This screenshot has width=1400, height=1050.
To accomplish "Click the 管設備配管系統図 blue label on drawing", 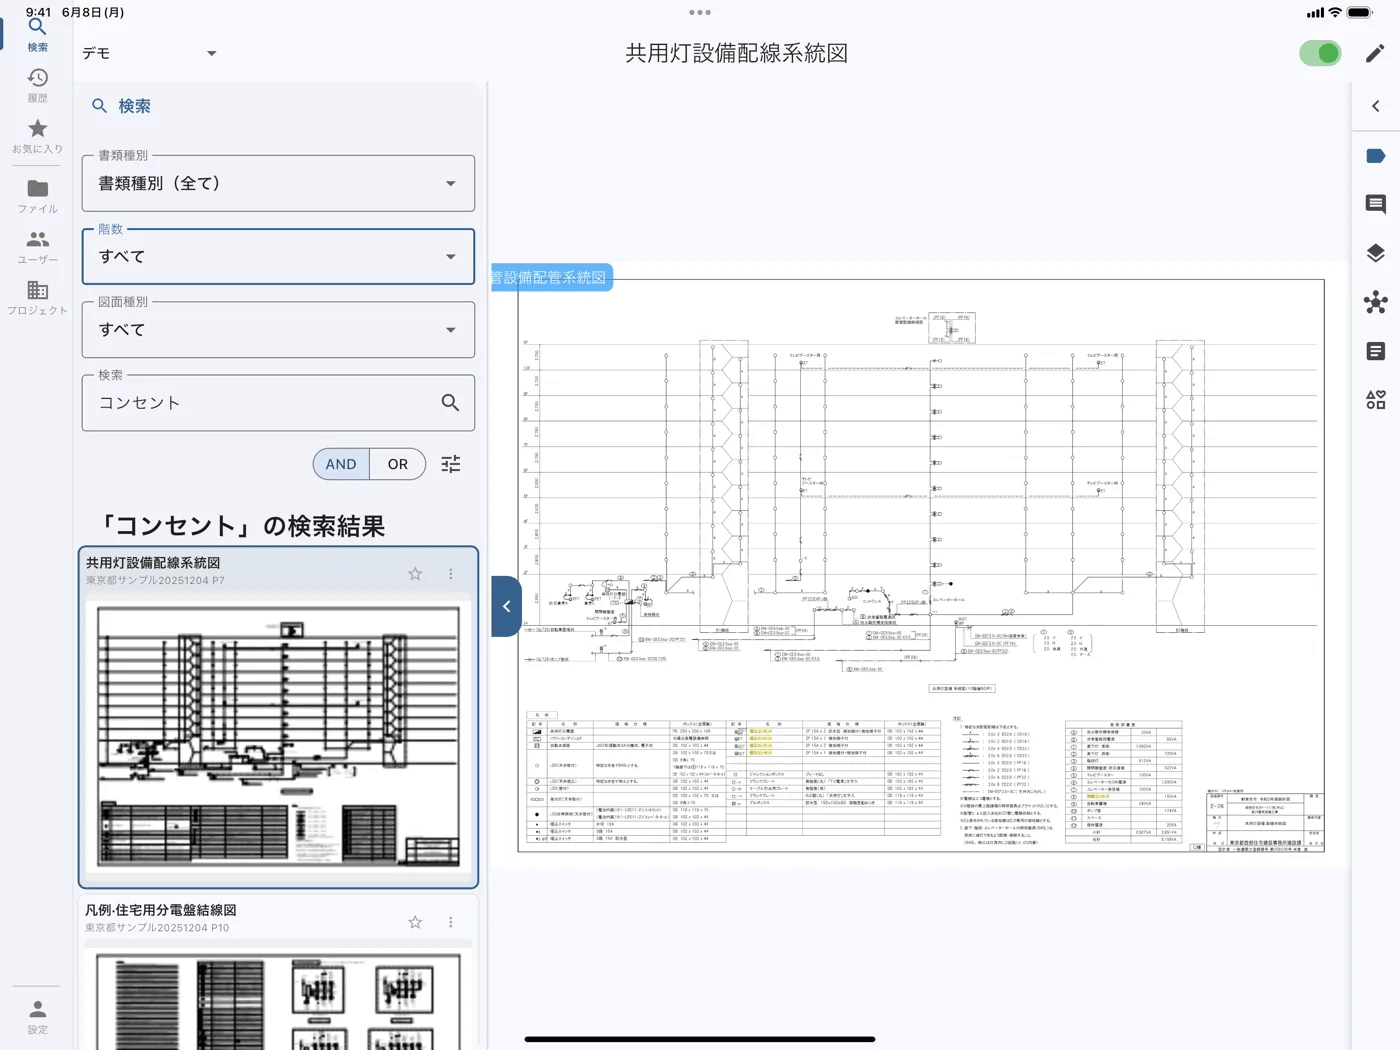I will click(551, 277).
